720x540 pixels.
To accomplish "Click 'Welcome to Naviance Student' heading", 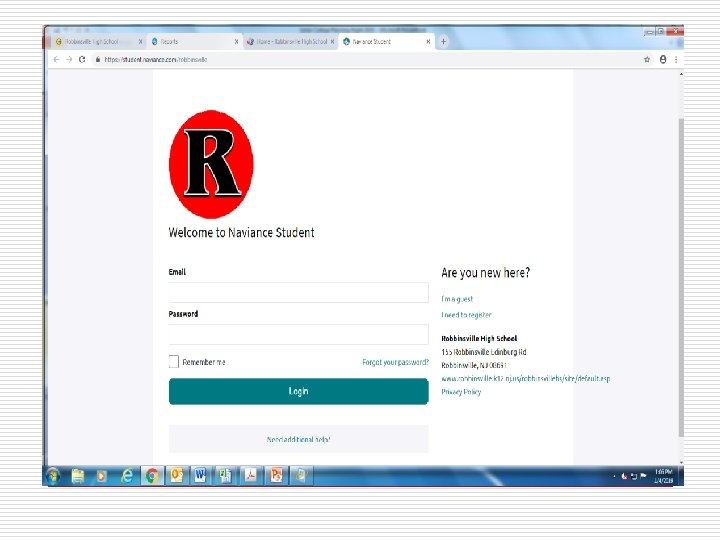I will 242,232.
